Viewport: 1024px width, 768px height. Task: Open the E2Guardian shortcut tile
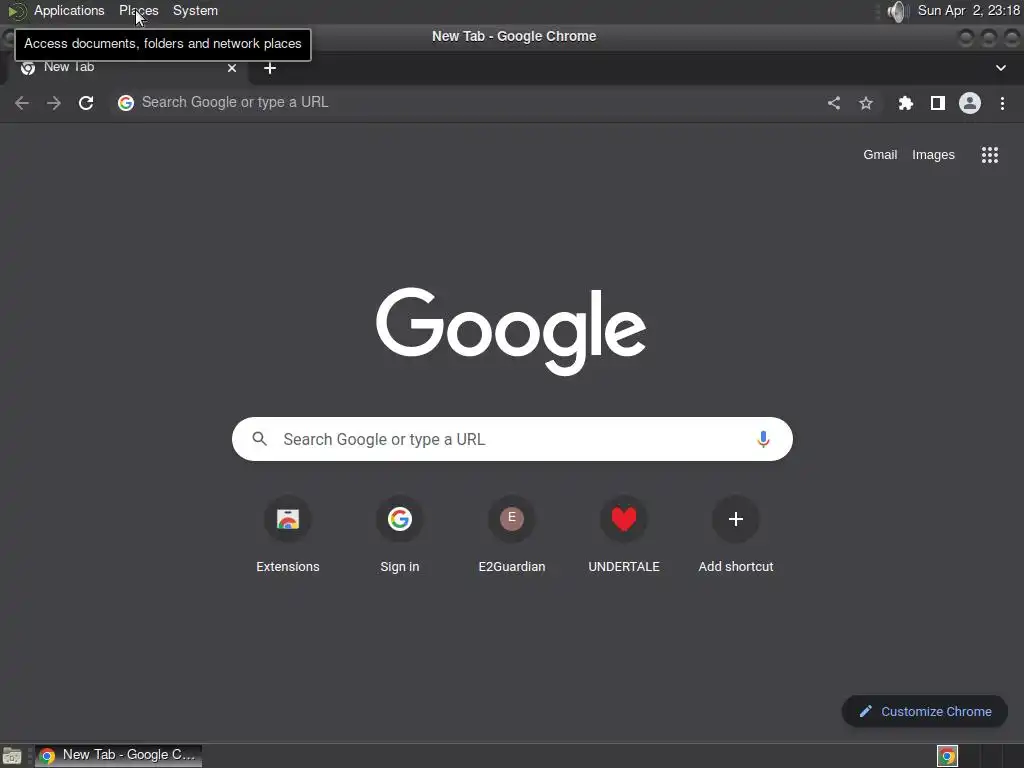(x=512, y=535)
